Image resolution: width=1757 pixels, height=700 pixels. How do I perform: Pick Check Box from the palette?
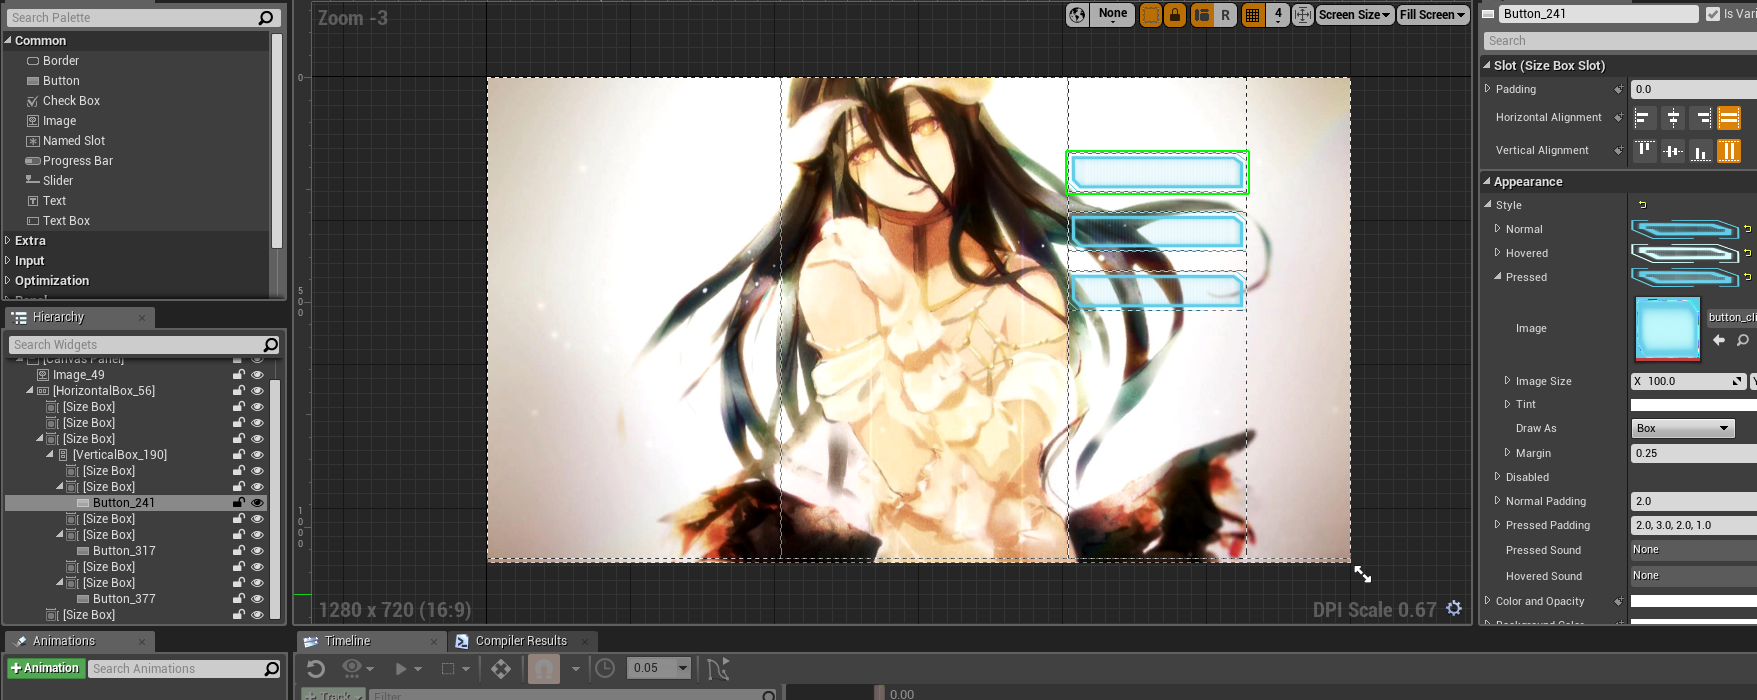71,101
